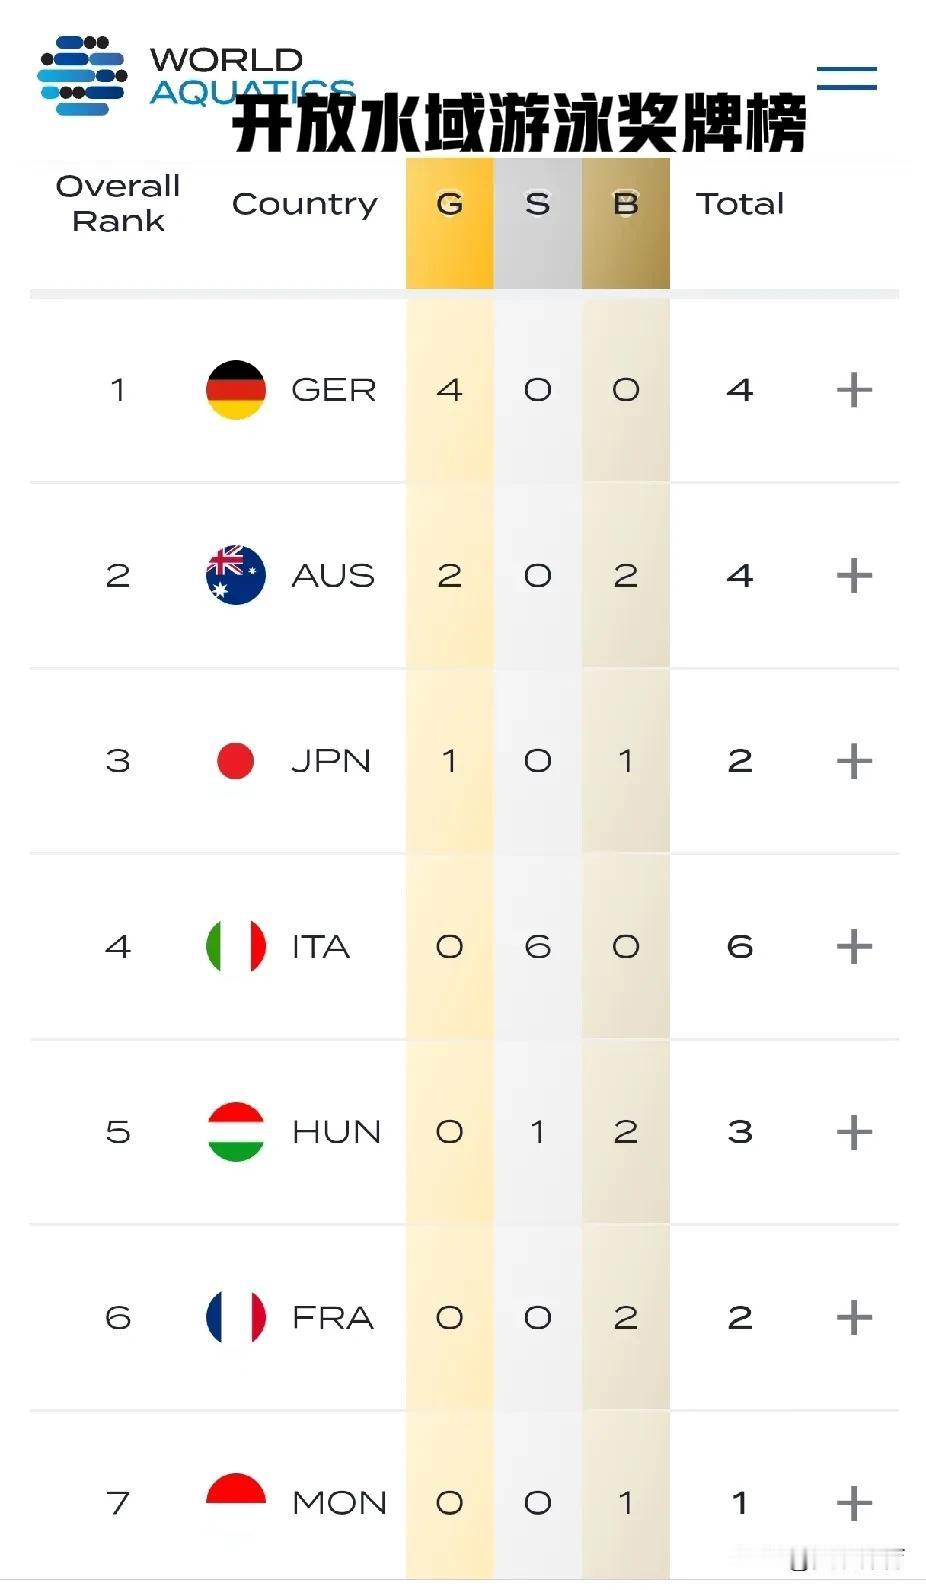The width and height of the screenshot is (926, 1590).
Task: Click the Total column header
Action: point(740,204)
